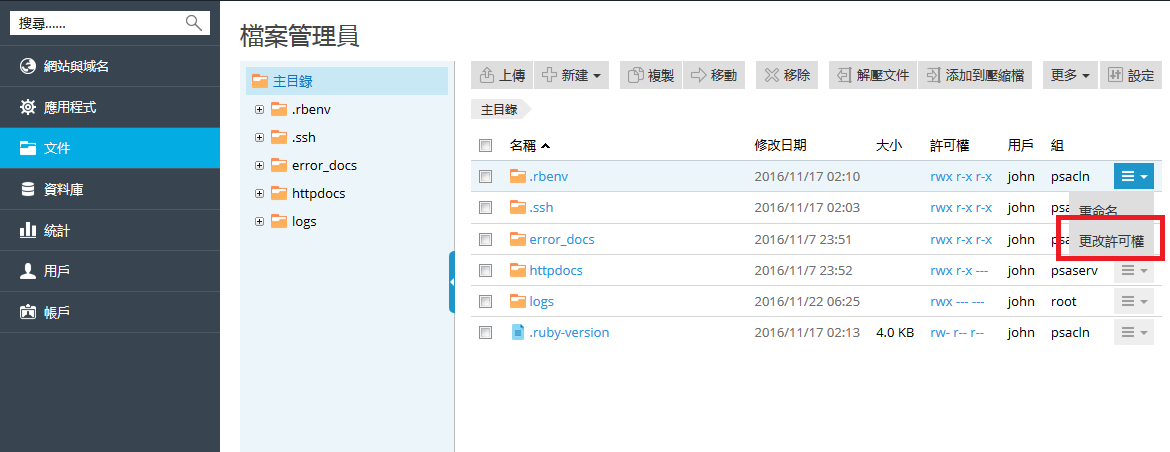Image resolution: width=1170 pixels, height=452 pixels.
Task: Toggle the select-all checkbox in the header
Action: 485,146
